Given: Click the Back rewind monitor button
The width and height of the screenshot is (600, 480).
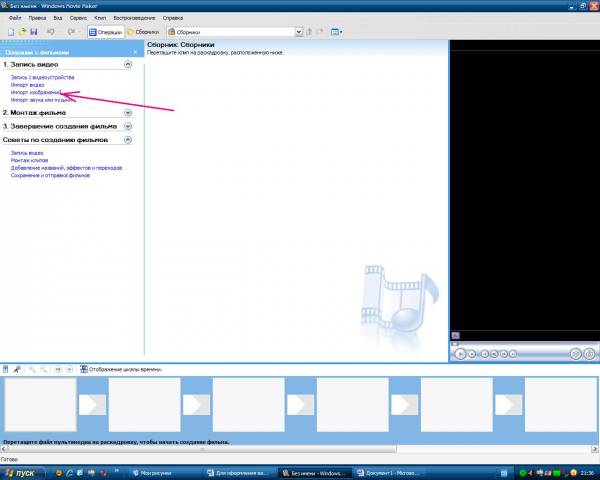Looking at the screenshot, I should click(x=485, y=354).
